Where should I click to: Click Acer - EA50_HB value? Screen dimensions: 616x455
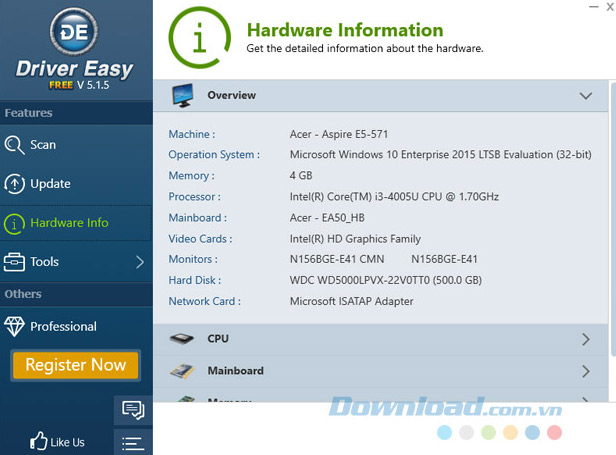(x=327, y=218)
